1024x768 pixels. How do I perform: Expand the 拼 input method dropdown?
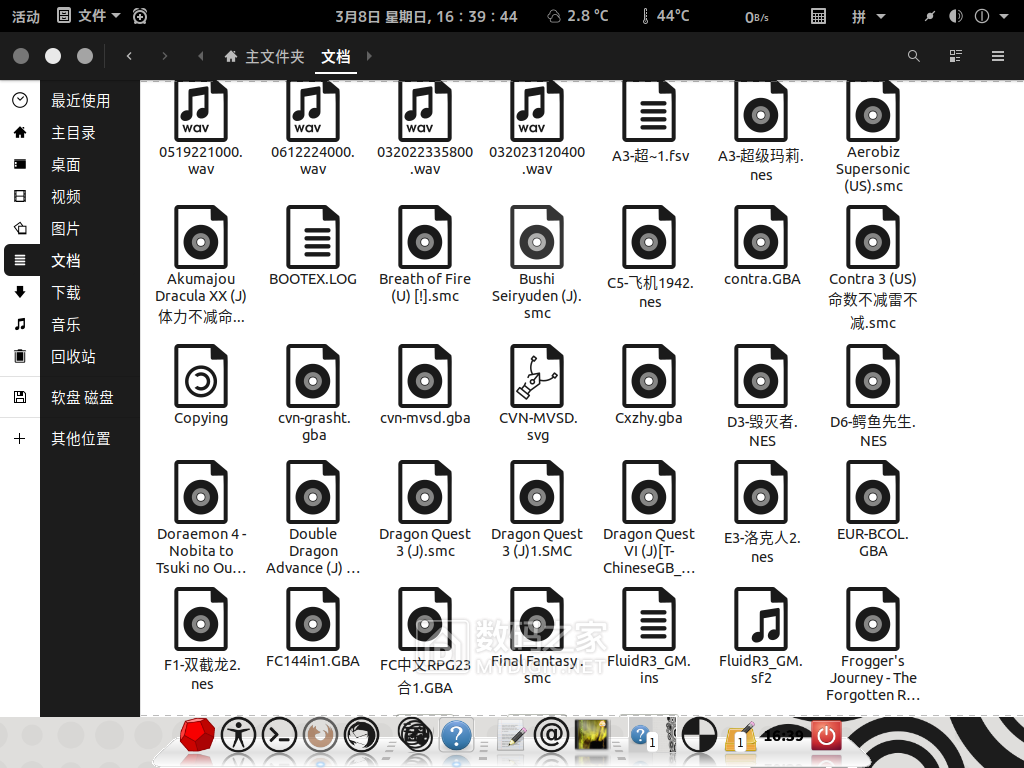coord(867,16)
